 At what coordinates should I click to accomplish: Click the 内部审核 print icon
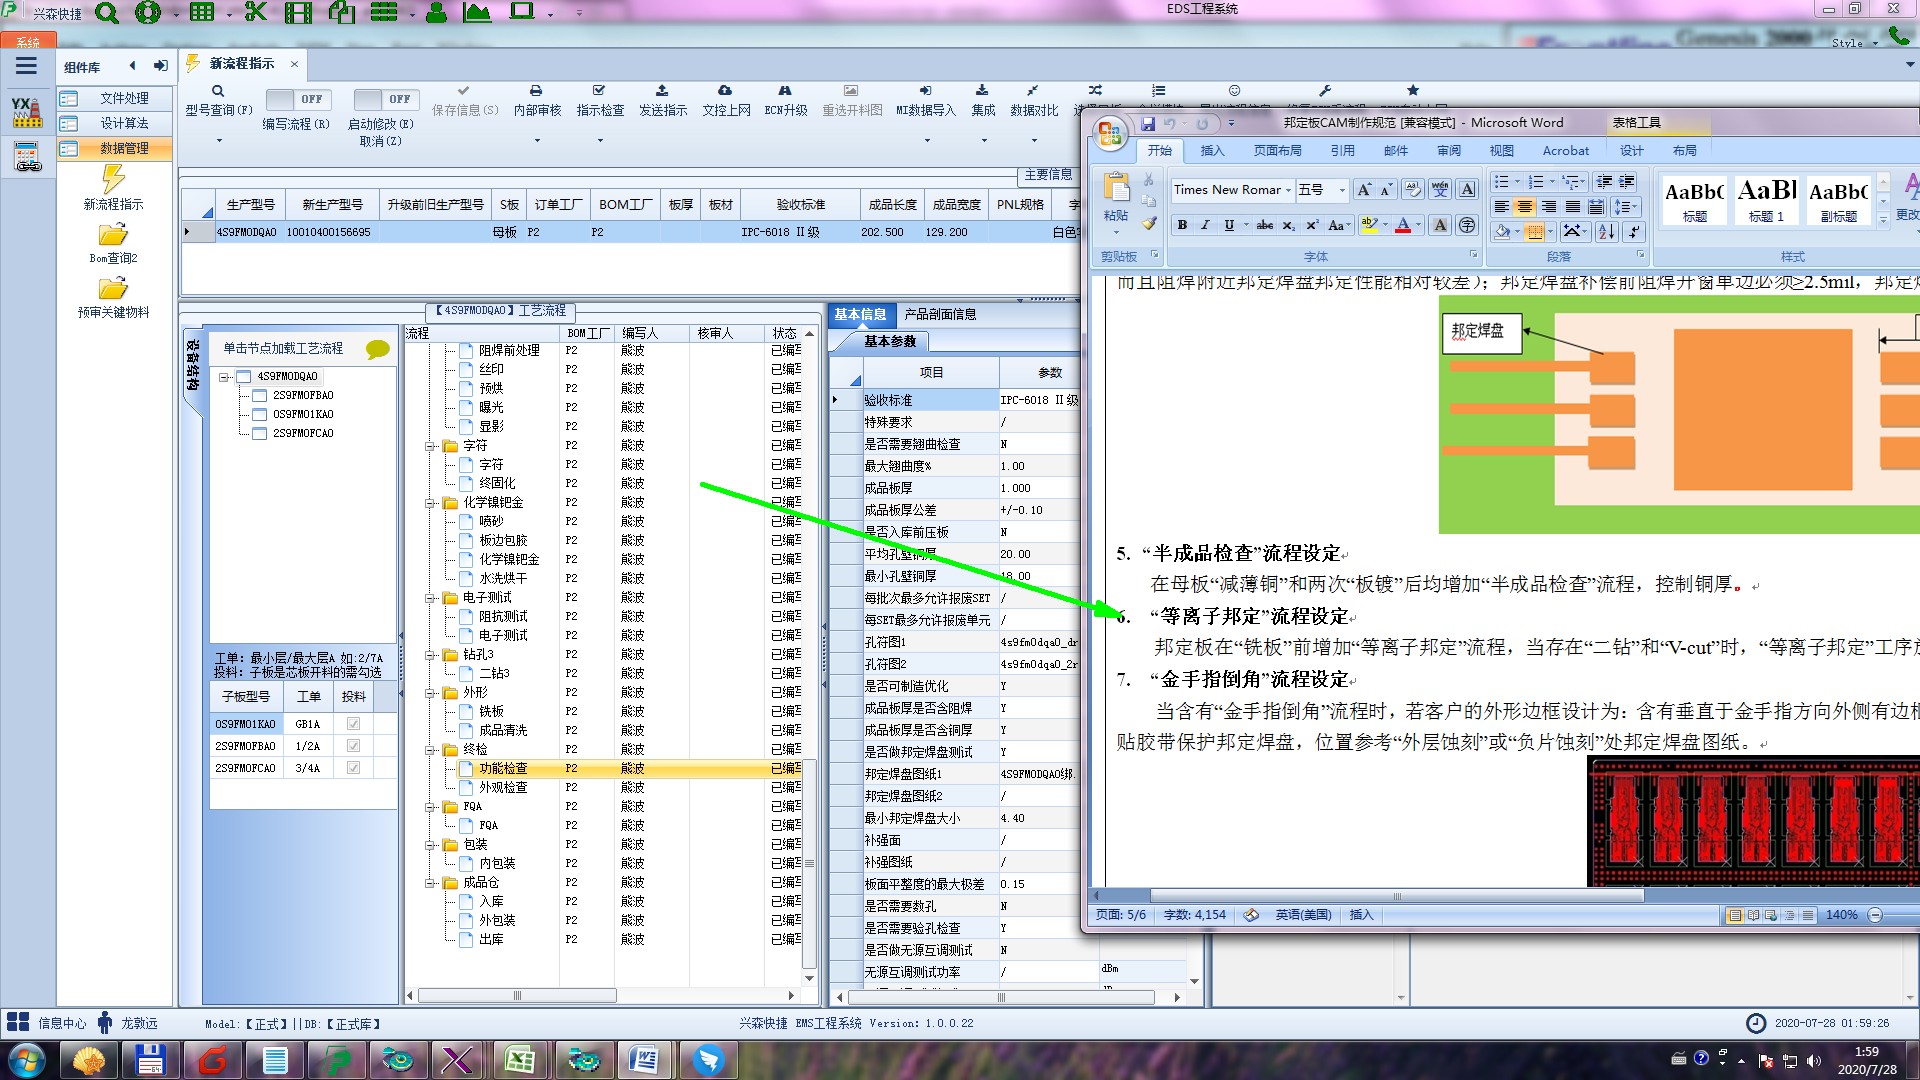pos(536,91)
